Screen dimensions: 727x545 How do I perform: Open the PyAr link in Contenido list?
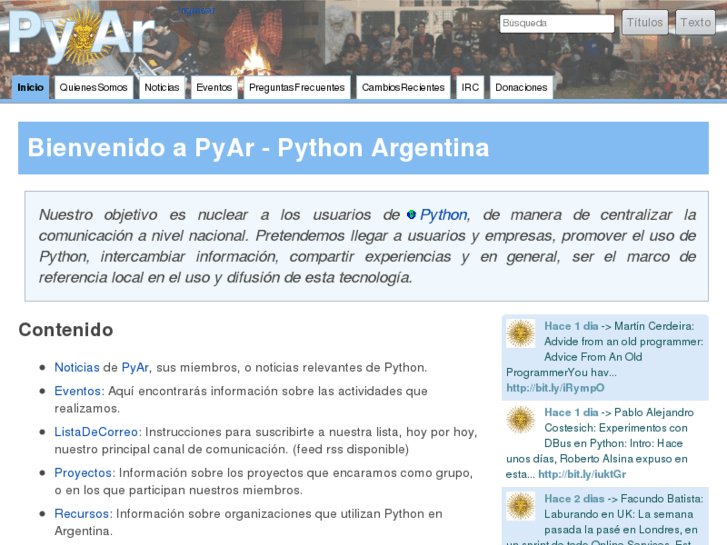135,367
